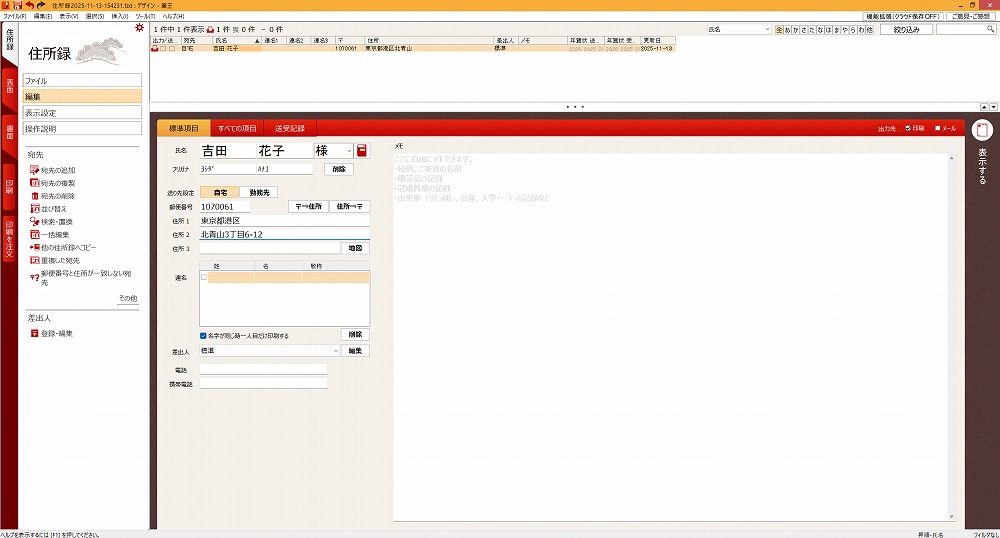Viewport: 1000px width, 538px height.
Task: Click the 地図 map button
Action: point(355,248)
